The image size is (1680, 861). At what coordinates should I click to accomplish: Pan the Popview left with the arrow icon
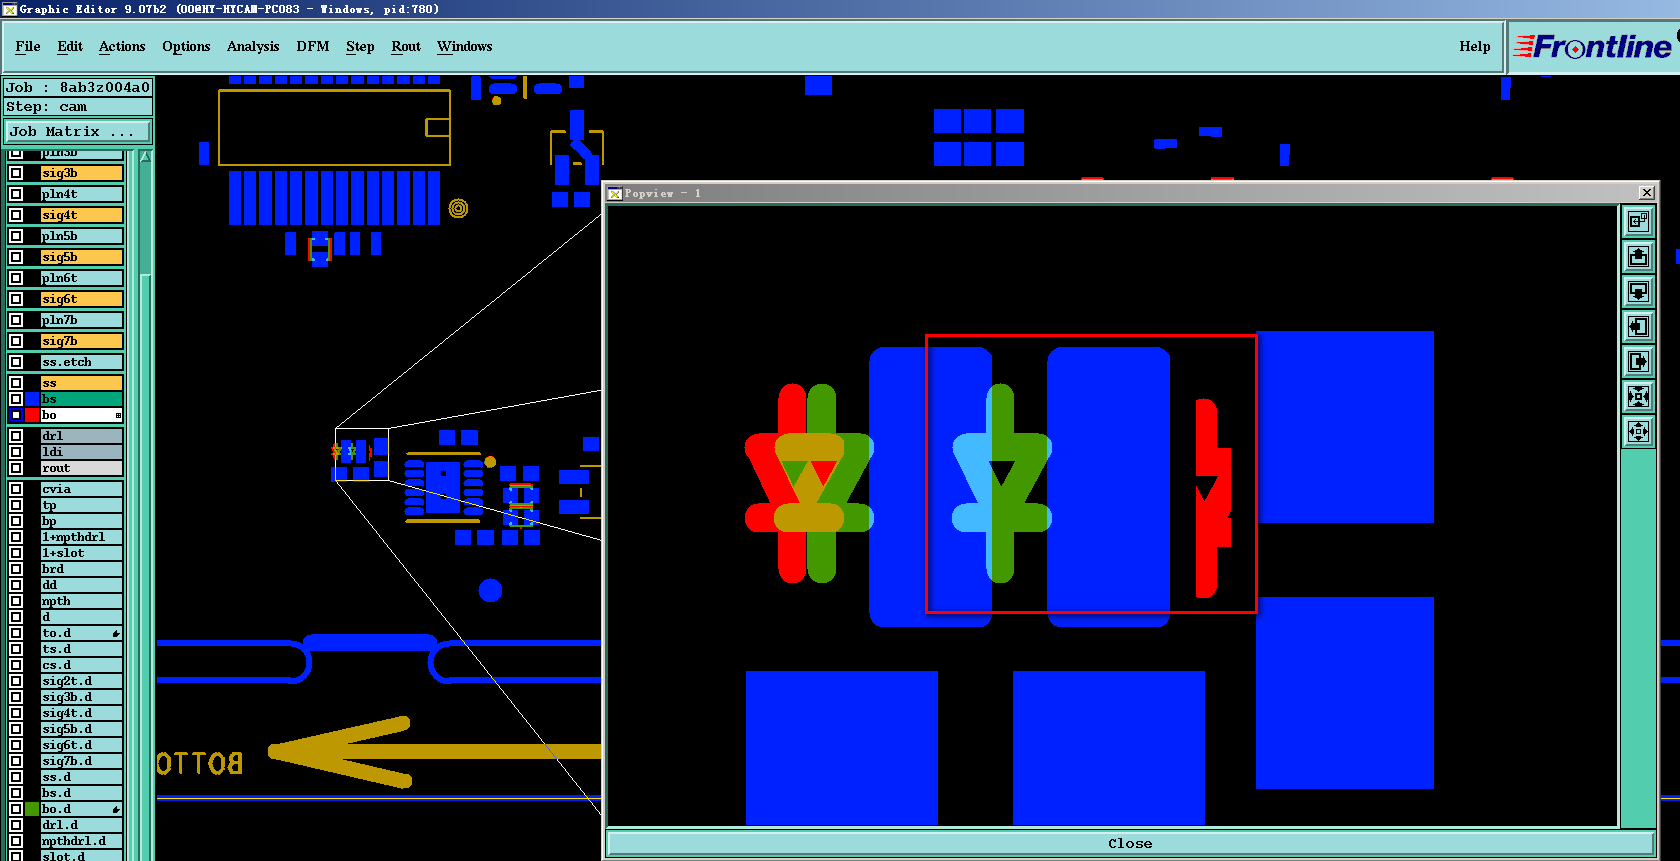pyautogui.click(x=1638, y=327)
